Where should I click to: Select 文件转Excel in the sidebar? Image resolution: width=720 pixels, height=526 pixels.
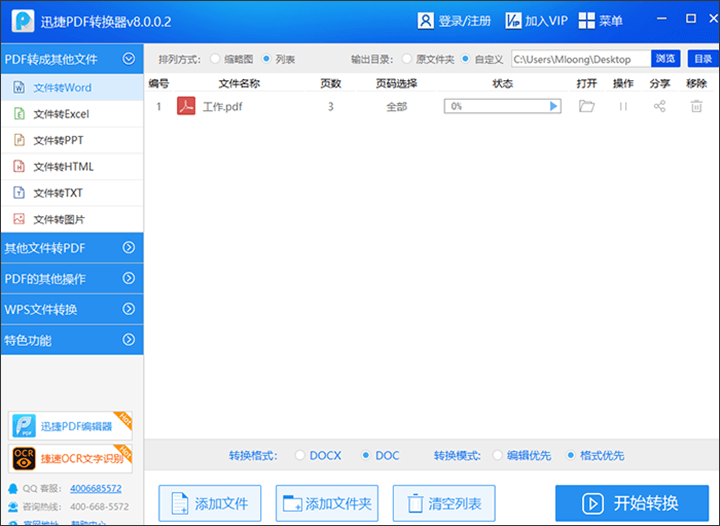pos(72,114)
